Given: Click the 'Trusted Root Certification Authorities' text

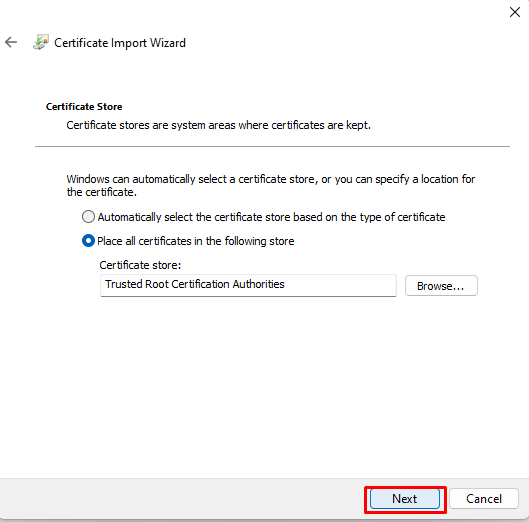Looking at the screenshot, I should pos(195,284).
